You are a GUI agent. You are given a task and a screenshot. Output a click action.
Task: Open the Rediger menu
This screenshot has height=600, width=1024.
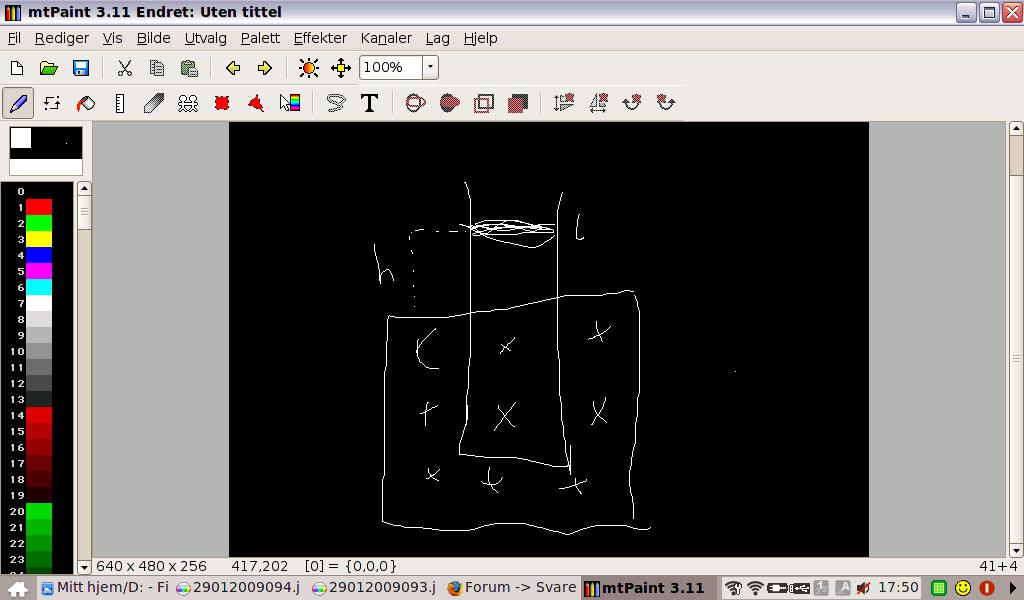(x=61, y=39)
